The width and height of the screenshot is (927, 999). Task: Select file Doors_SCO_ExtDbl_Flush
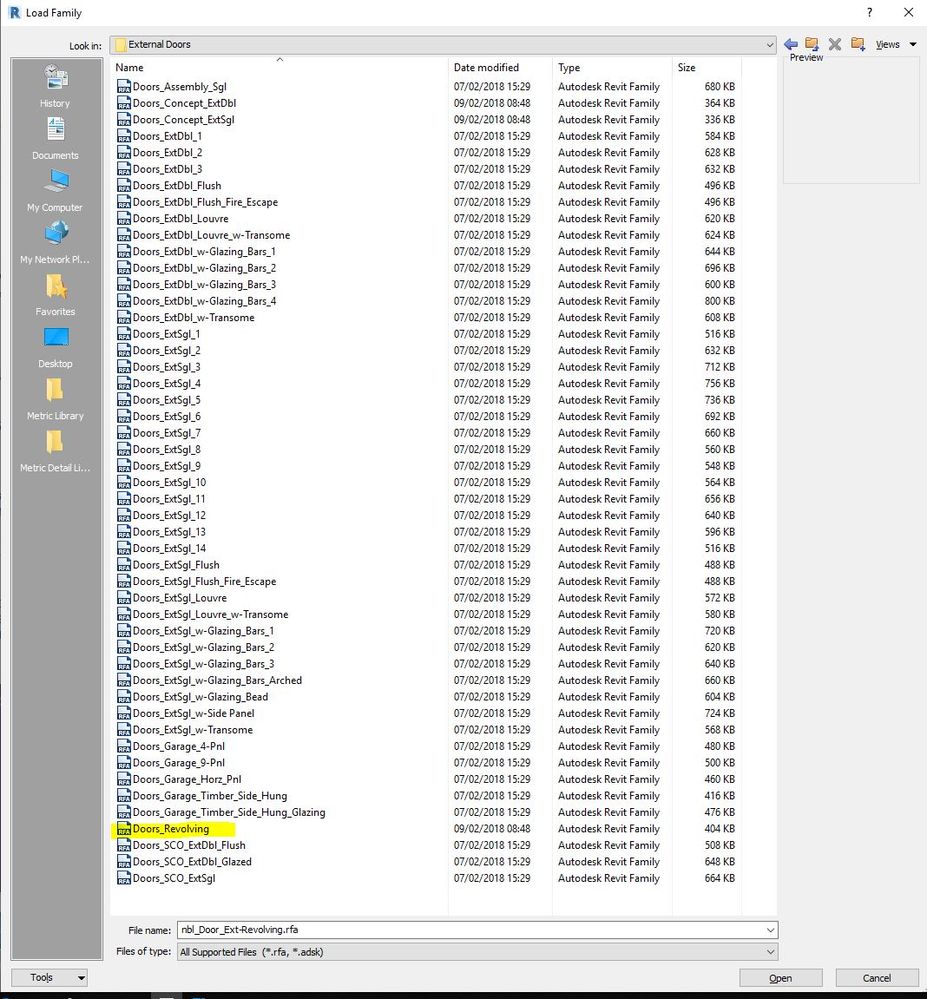click(189, 845)
